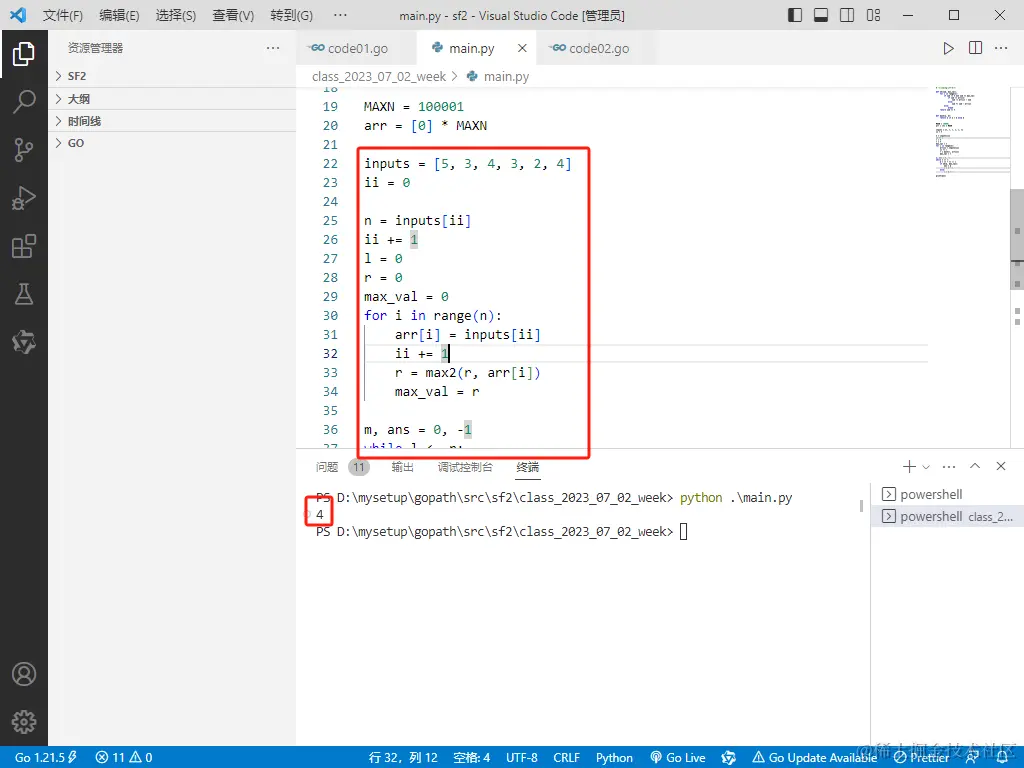Select the 终端 terminal tab

(x=528, y=467)
